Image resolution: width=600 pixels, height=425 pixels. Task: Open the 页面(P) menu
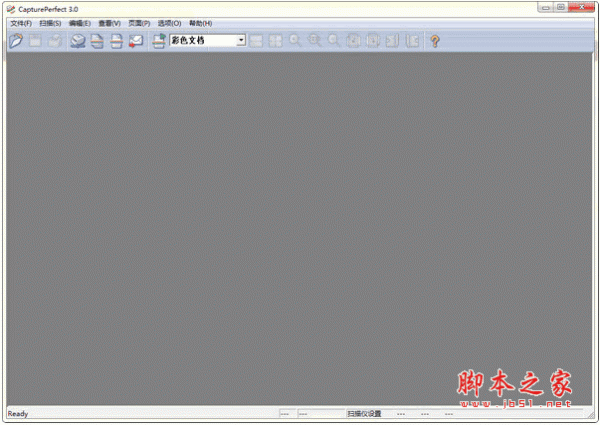coord(139,23)
